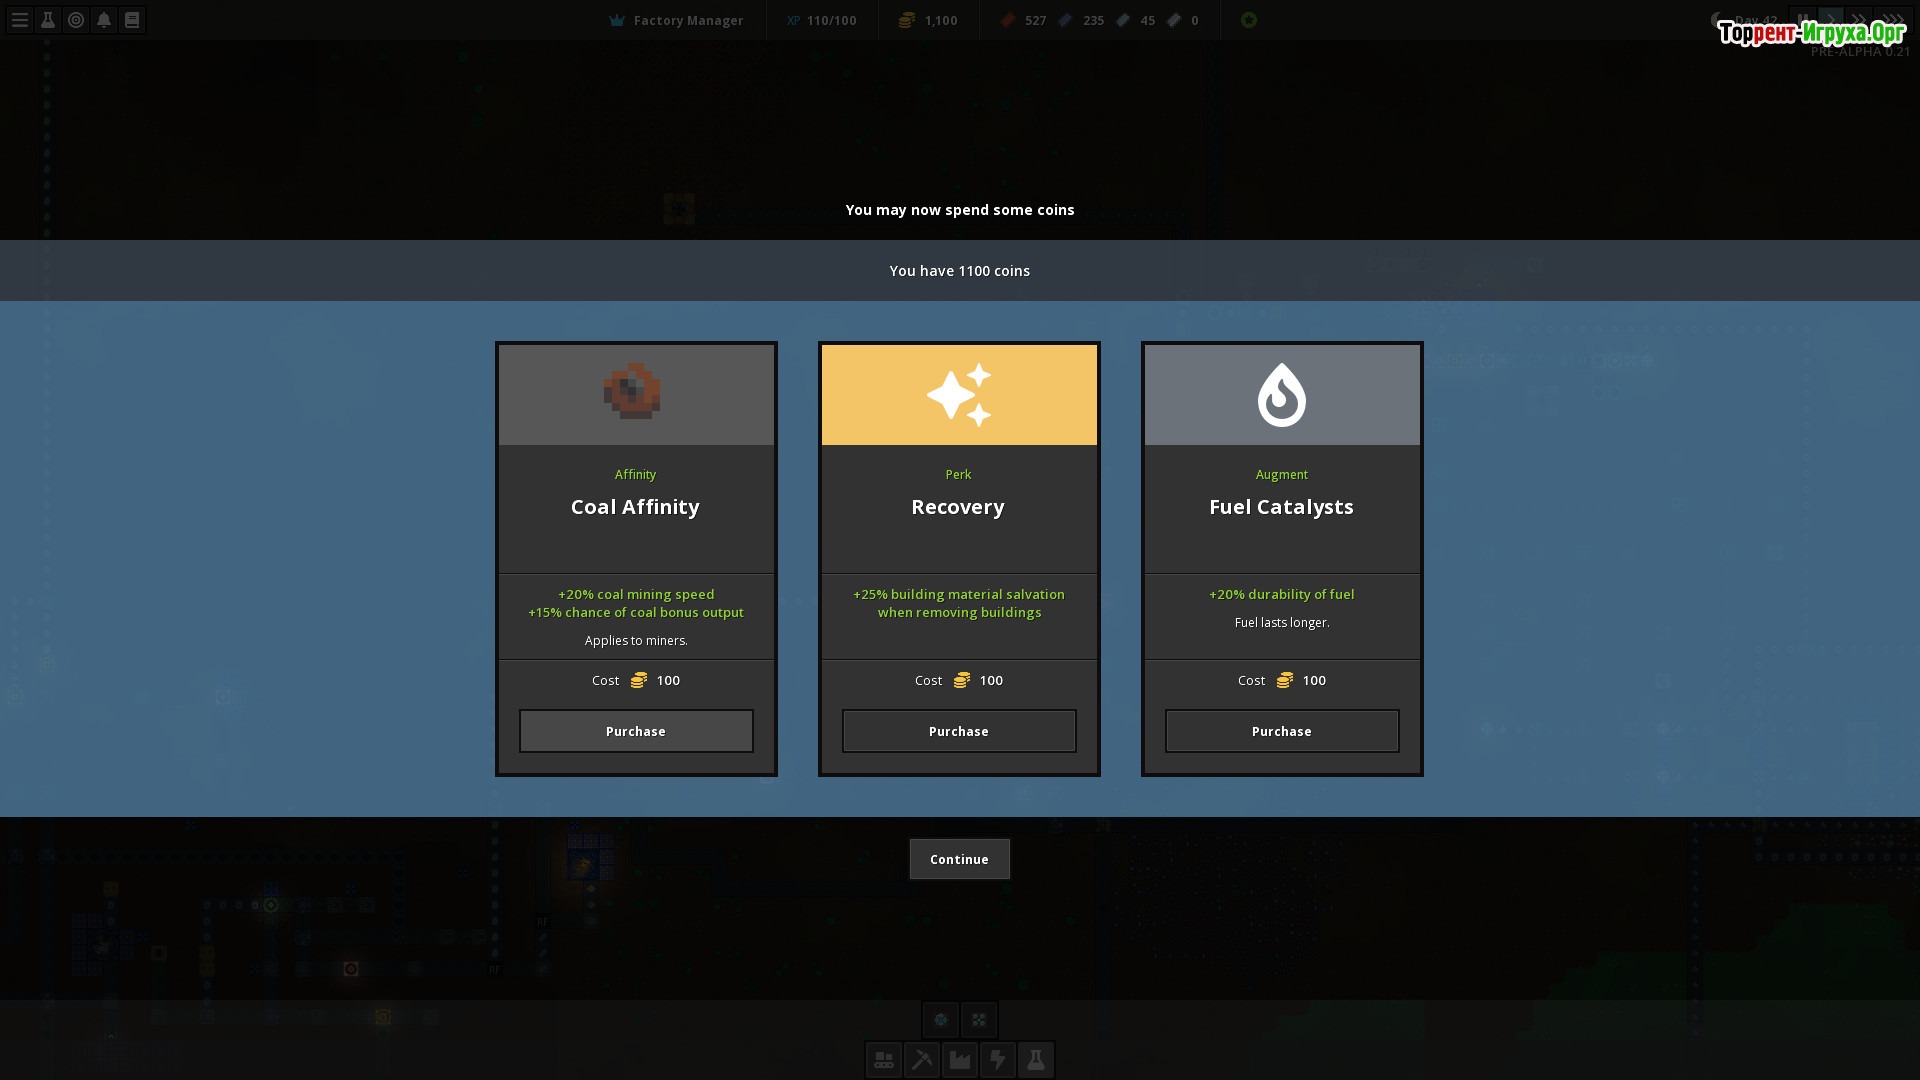Select the factory build category
Screen dimensions: 1920x1080
click(960, 1060)
